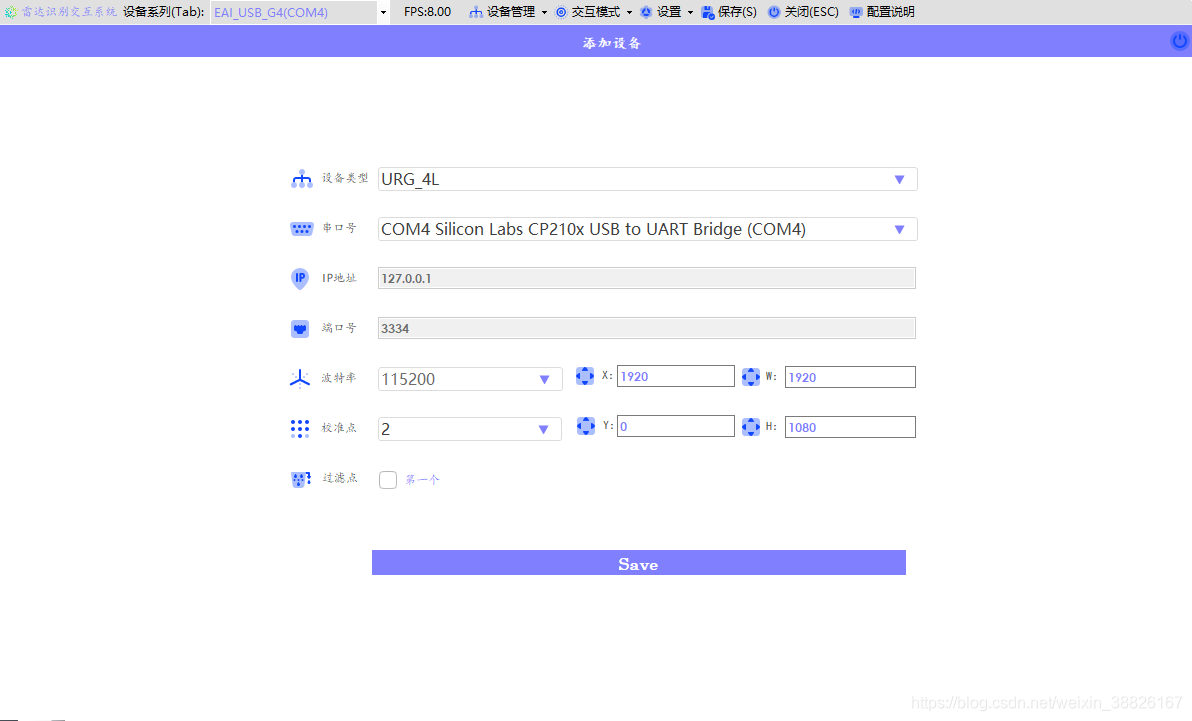Viewport: 1192px width, 721px height.
Task: Click the W input field showing 1920
Action: coord(850,377)
